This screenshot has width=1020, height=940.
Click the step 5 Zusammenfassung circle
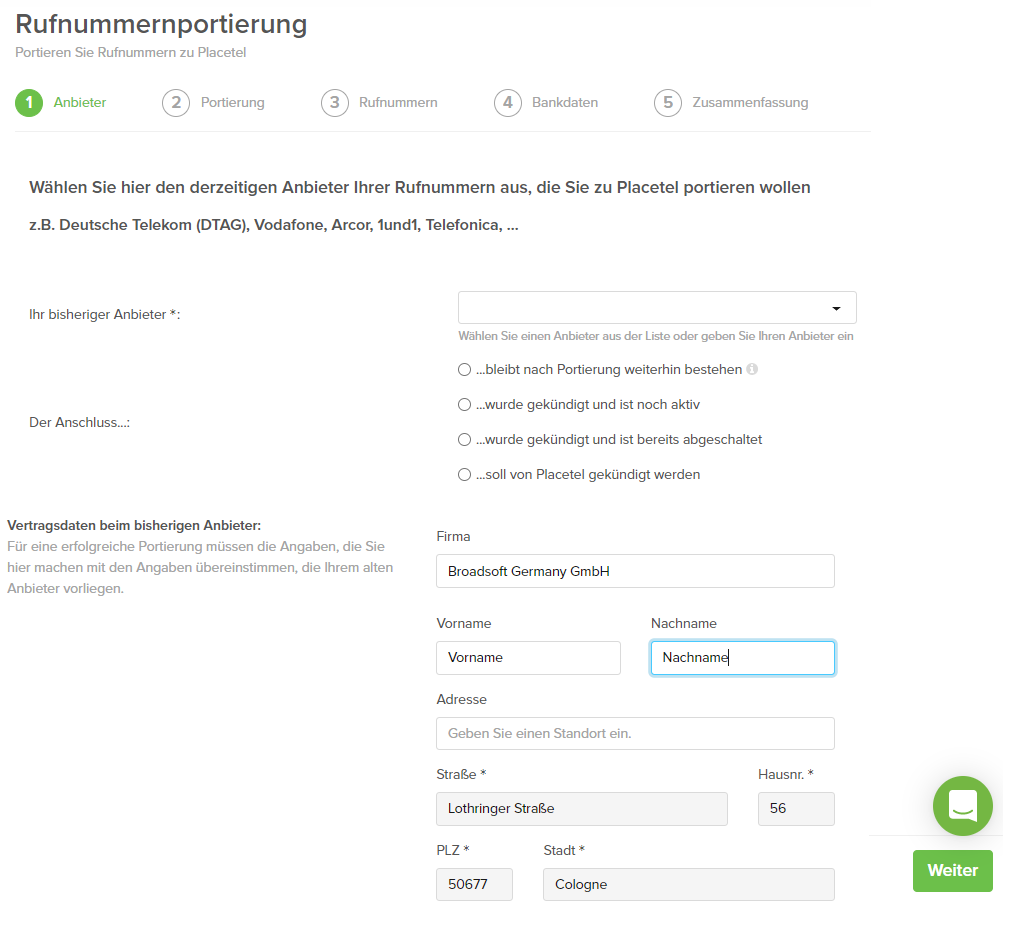668,103
